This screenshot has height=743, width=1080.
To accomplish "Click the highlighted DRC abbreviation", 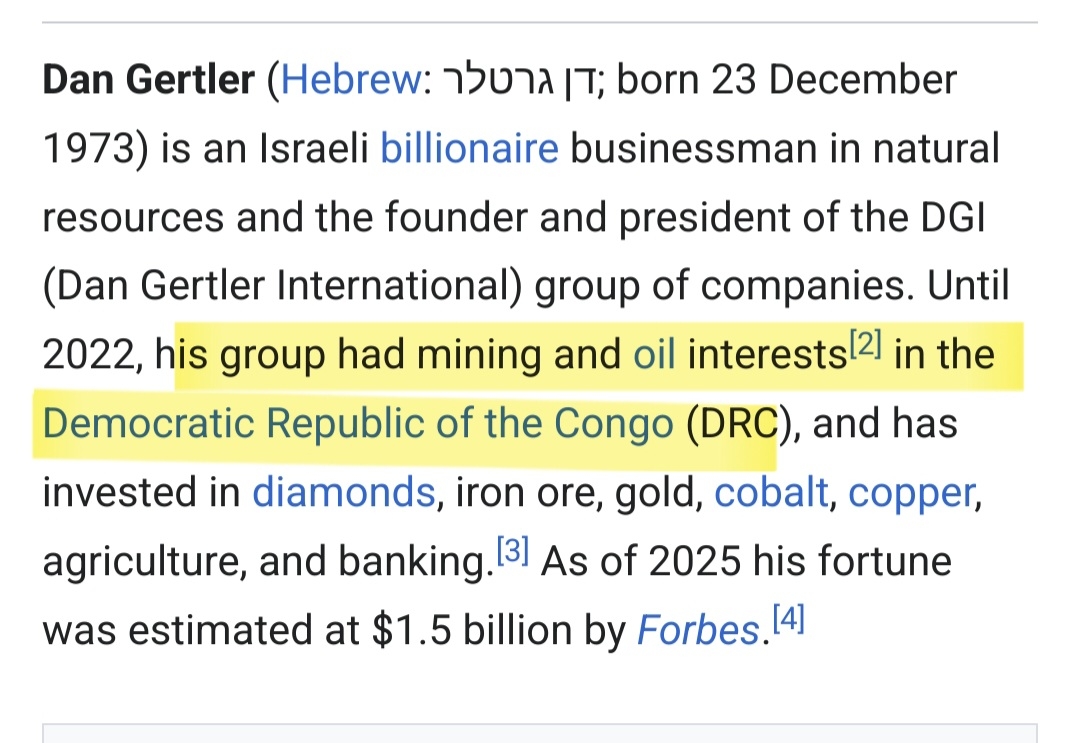I will 733,424.
